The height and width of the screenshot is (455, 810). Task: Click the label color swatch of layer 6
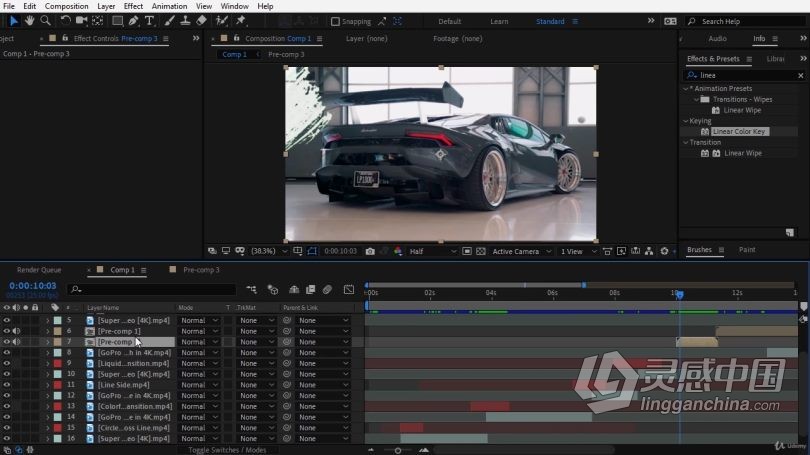[57, 331]
